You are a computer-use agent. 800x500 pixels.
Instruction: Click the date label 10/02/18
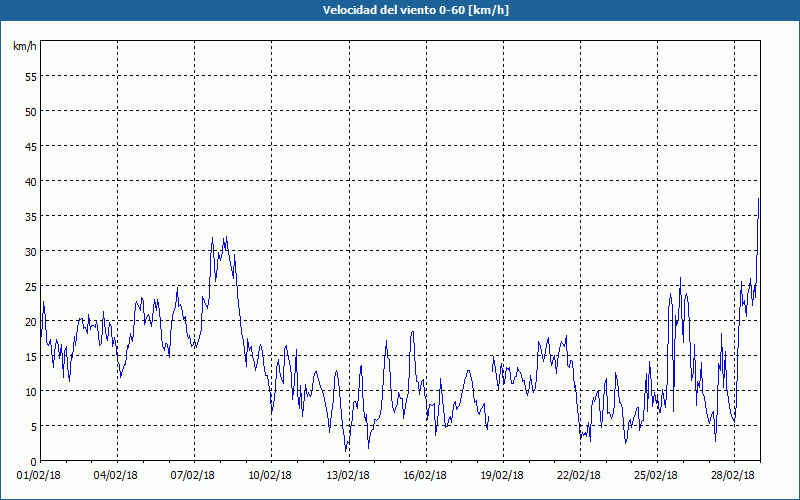click(269, 475)
